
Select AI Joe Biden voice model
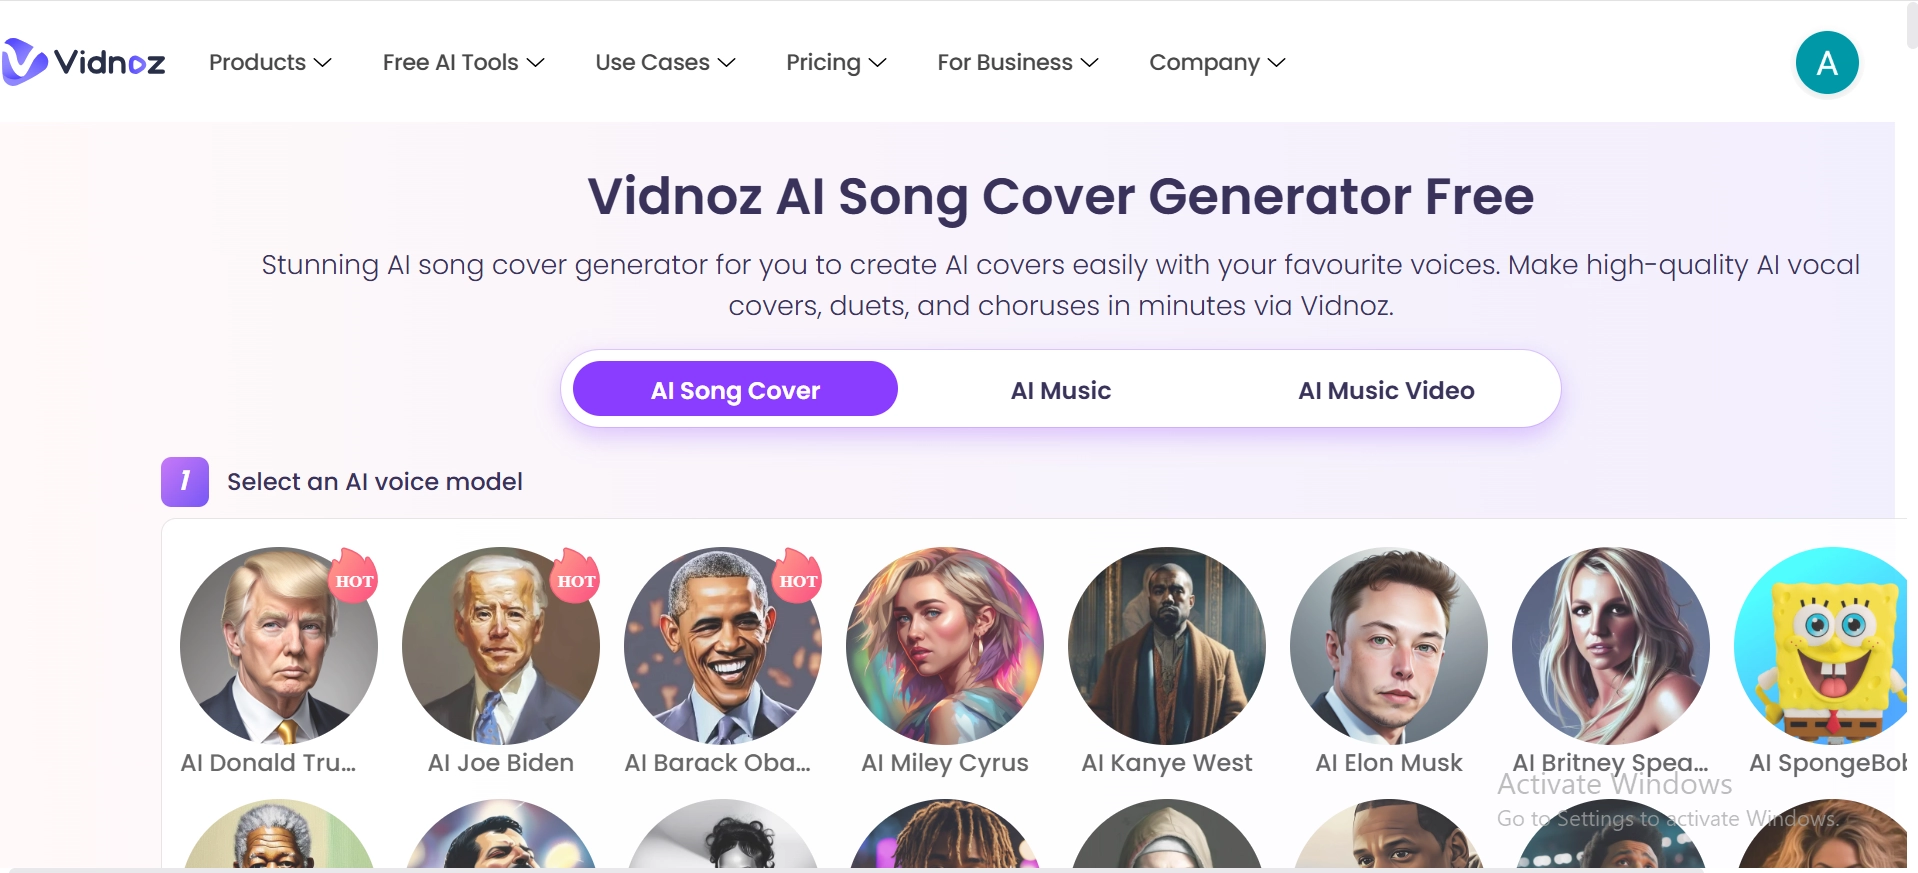pyautogui.click(x=500, y=646)
